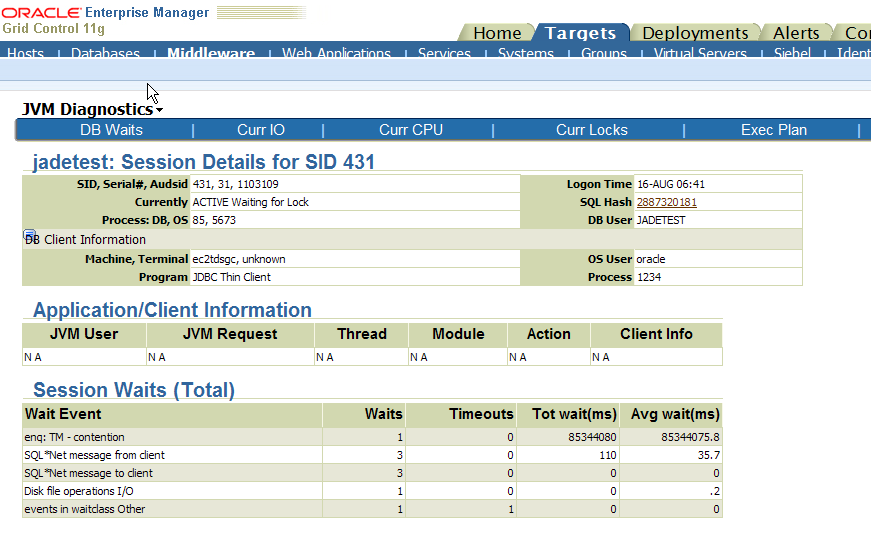Viewport: 871px width, 533px height.
Task: Open Siebel subtab
Action: point(792,53)
